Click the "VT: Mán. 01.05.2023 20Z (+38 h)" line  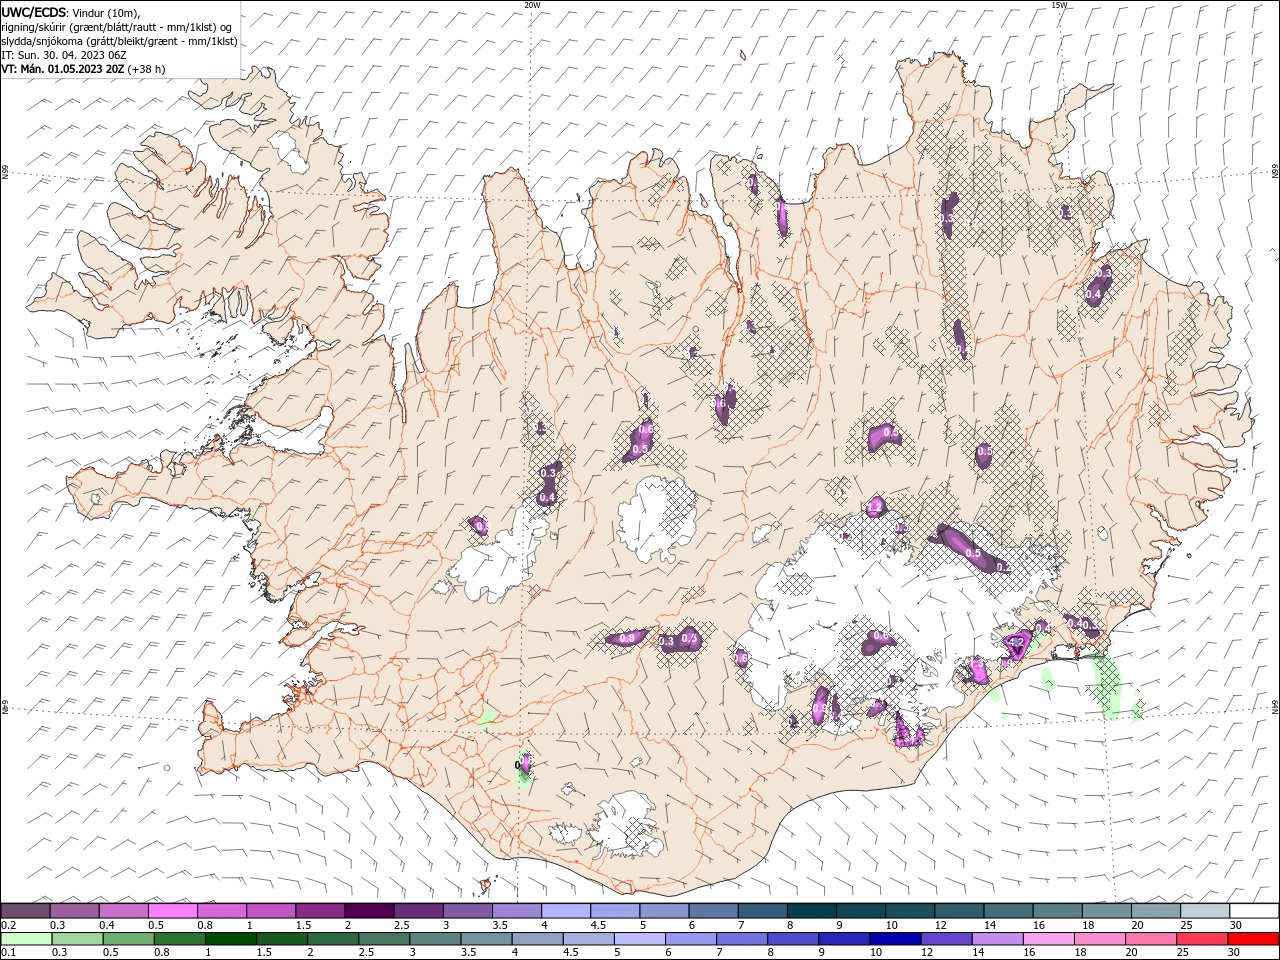click(83, 69)
